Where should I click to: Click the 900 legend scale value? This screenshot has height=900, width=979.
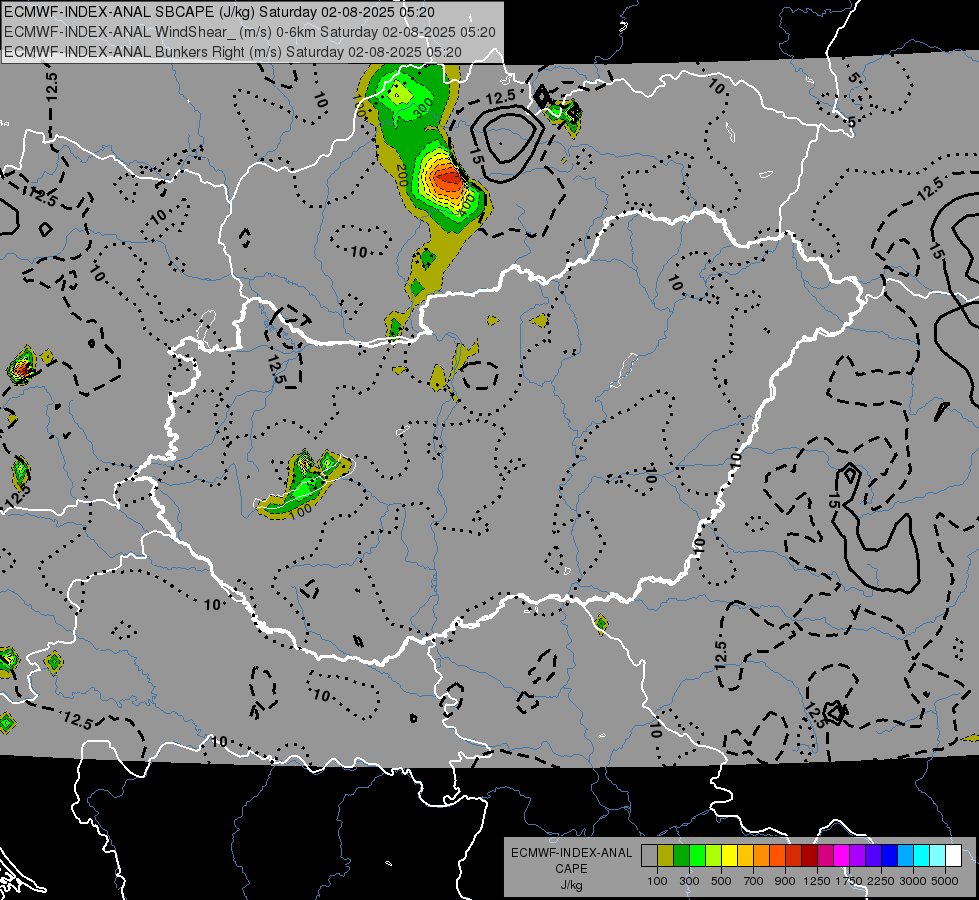click(x=785, y=881)
